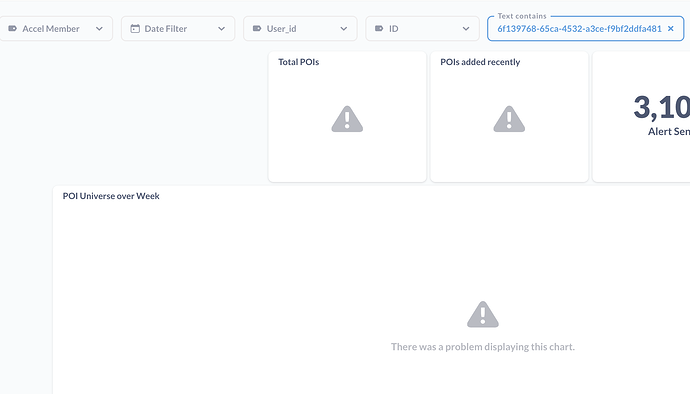This screenshot has height=394, width=690.
Task: Click the label icon beside User_id
Action: click(x=257, y=29)
